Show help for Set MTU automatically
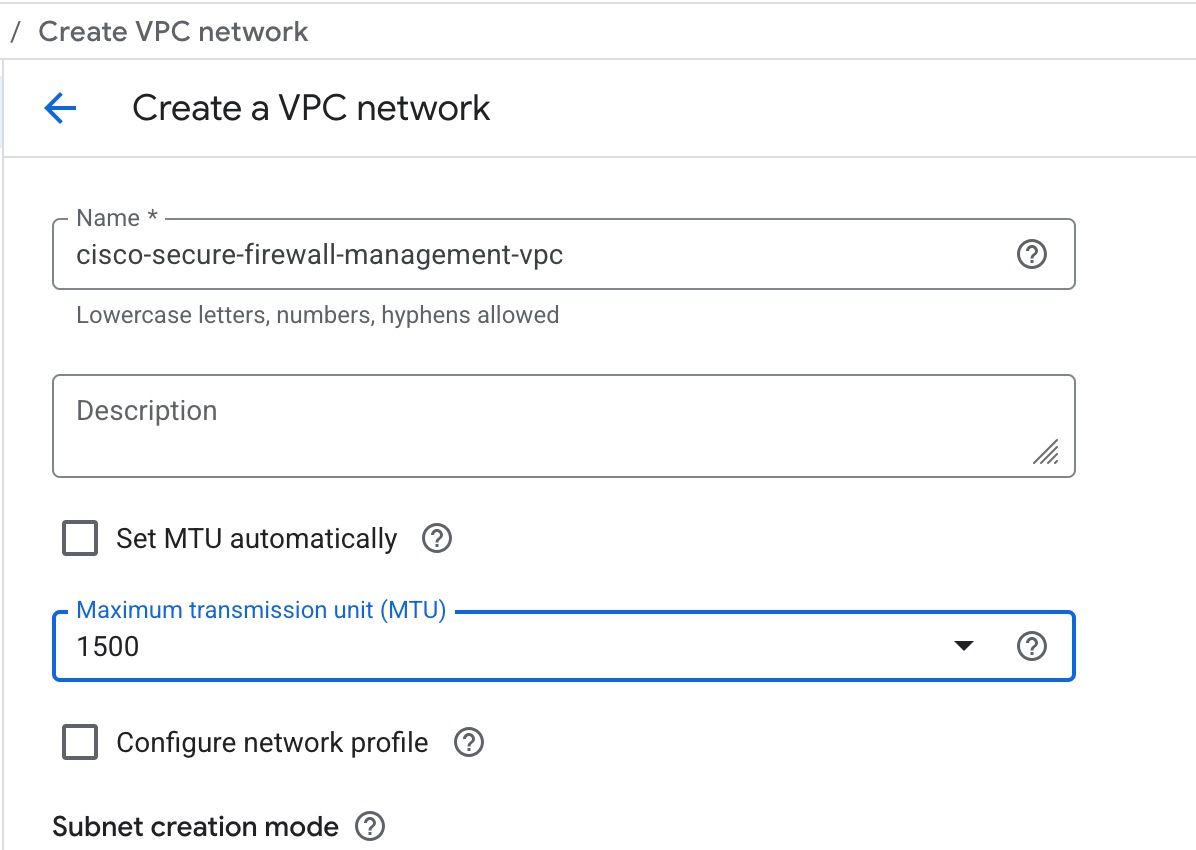Image resolution: width=1196 pixels, height=850 pixels. click(x=437, y=539)
